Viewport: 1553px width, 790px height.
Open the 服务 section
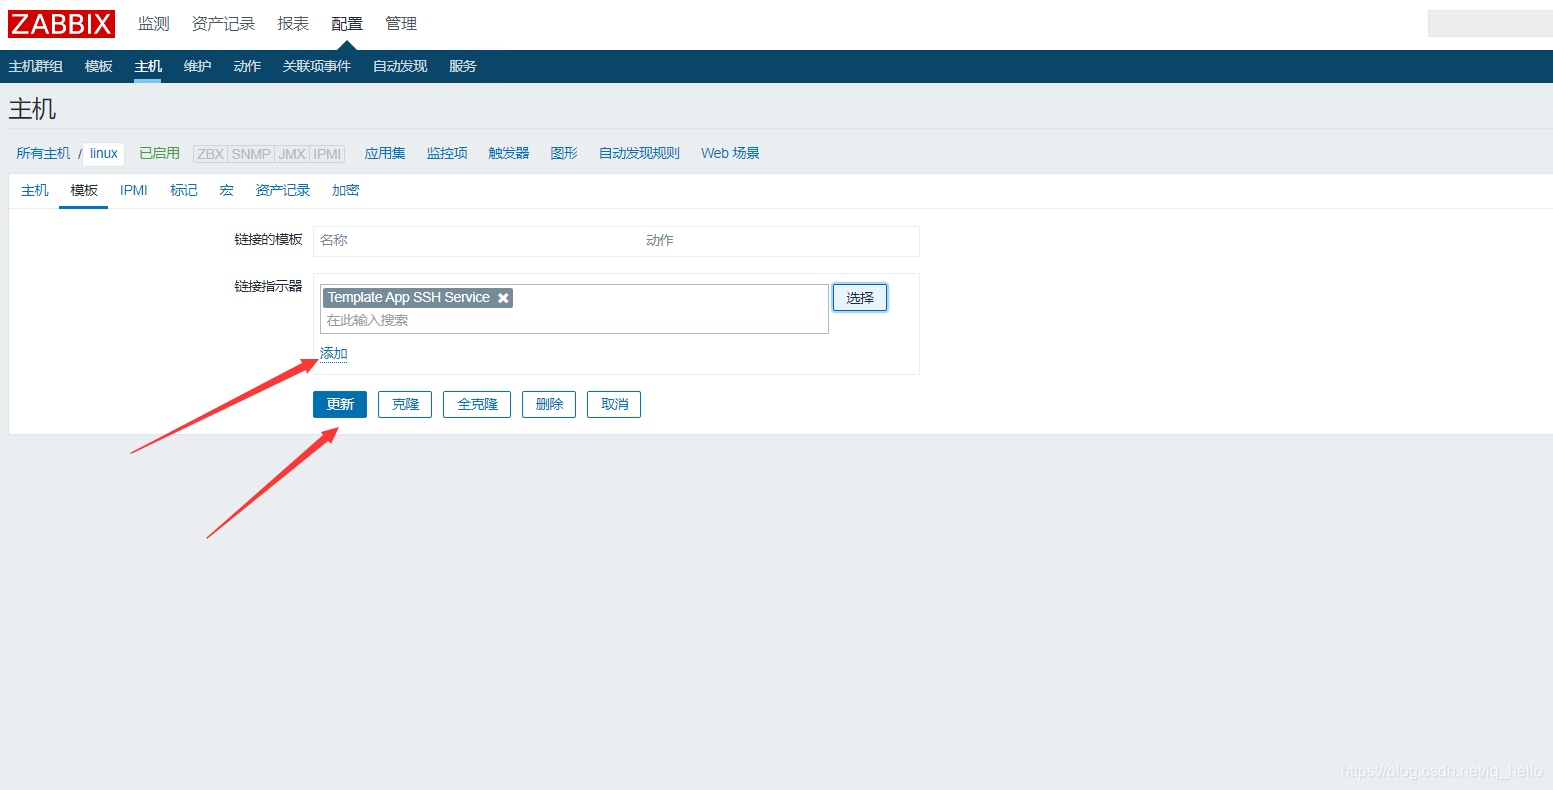[463, 66]
